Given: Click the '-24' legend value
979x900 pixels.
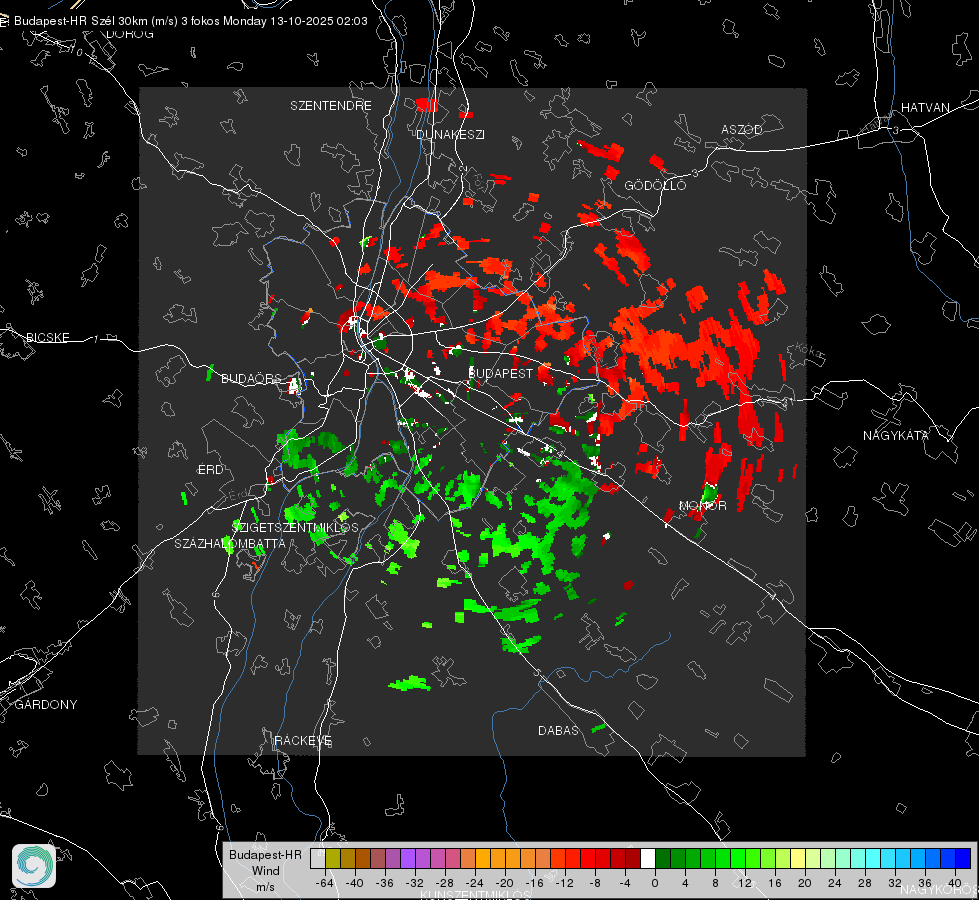Looking at the screenshot, I should click(x=475, y=883).
